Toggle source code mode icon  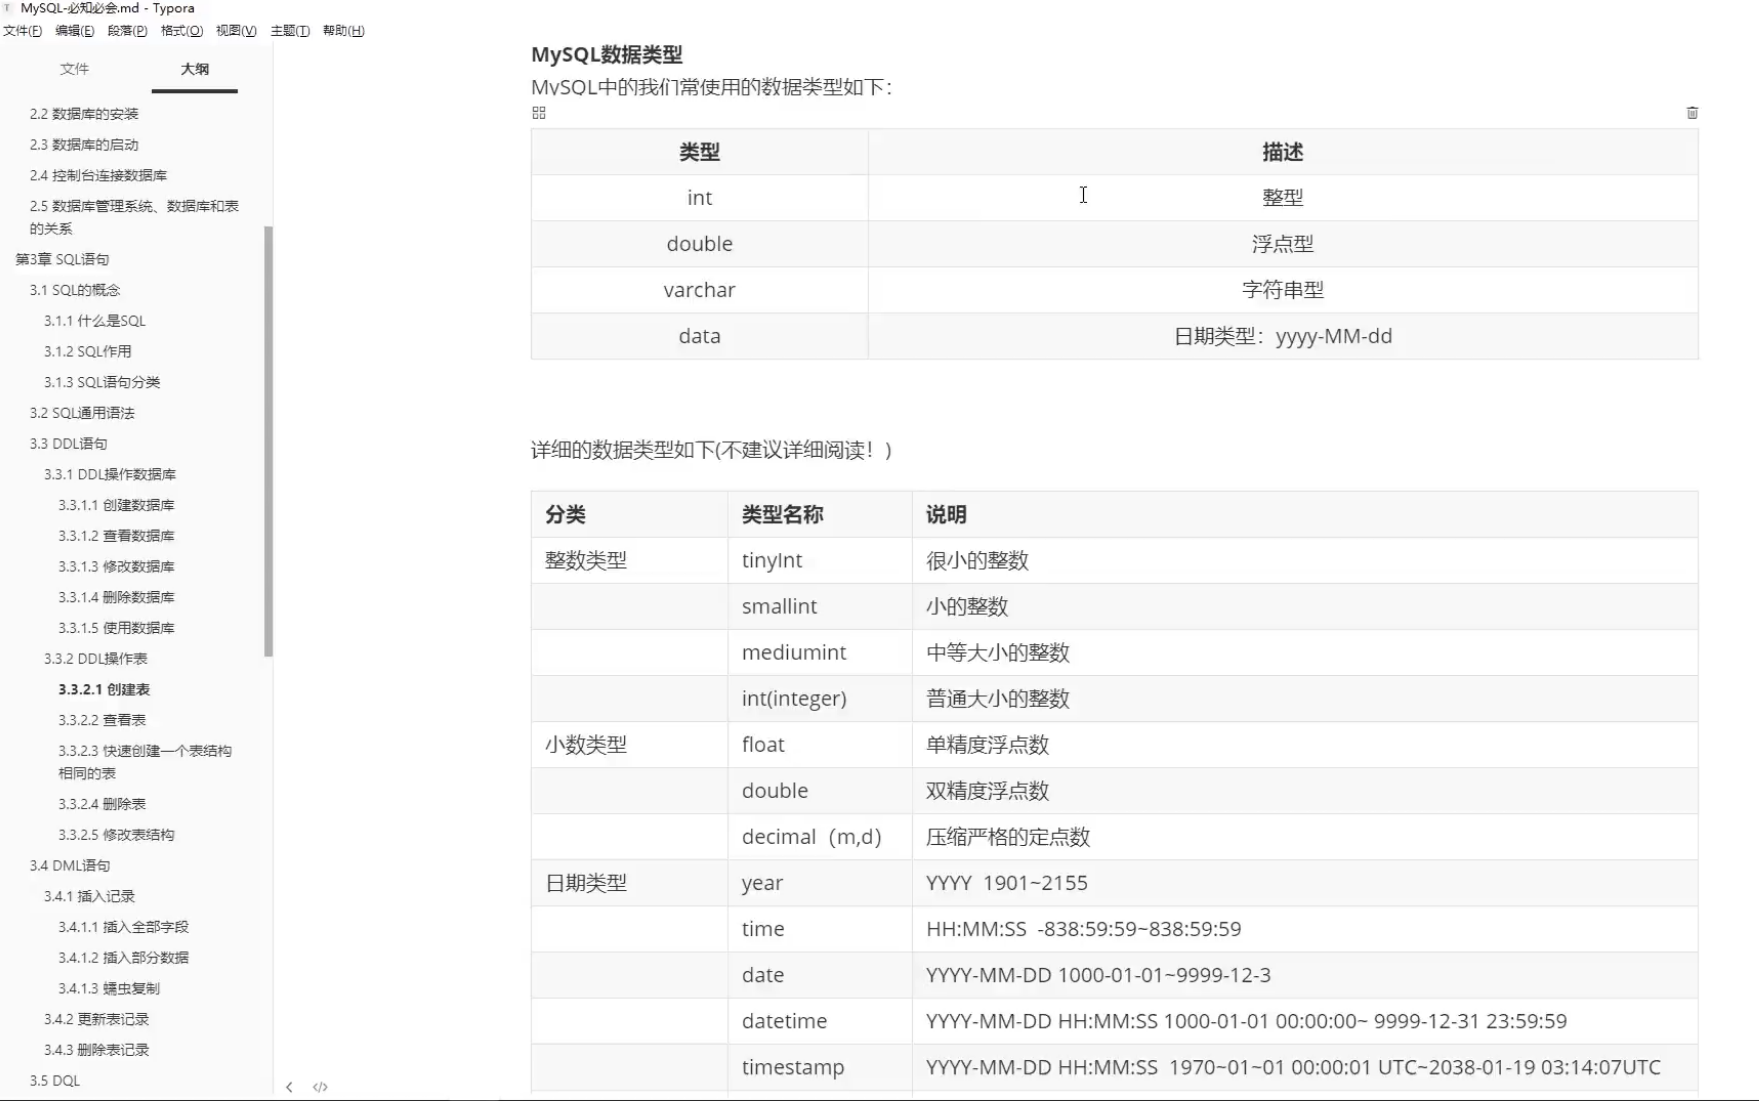320,1087
